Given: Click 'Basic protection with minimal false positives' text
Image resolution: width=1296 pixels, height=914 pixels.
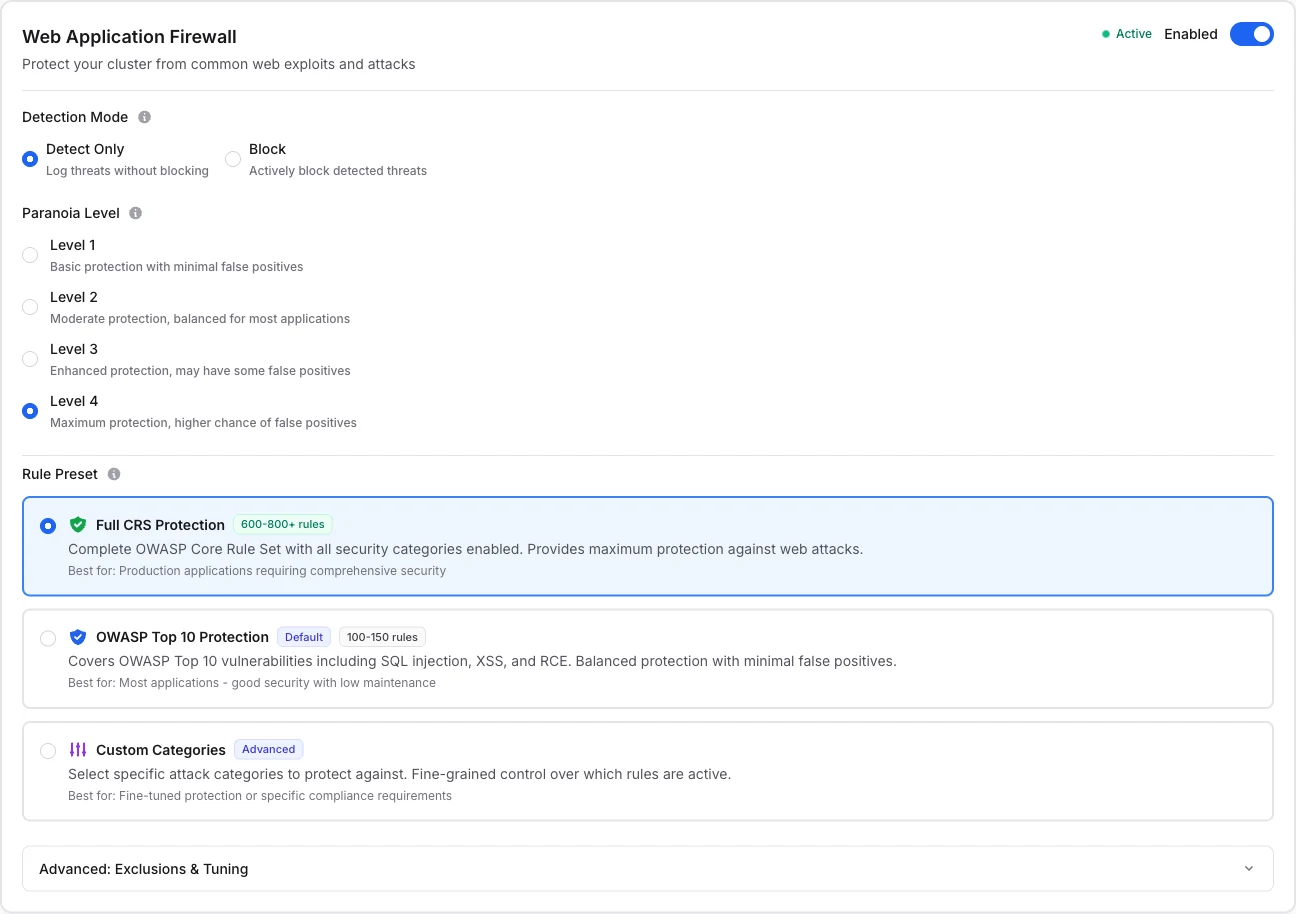Looking at the screenshot, I should (177, 267).
